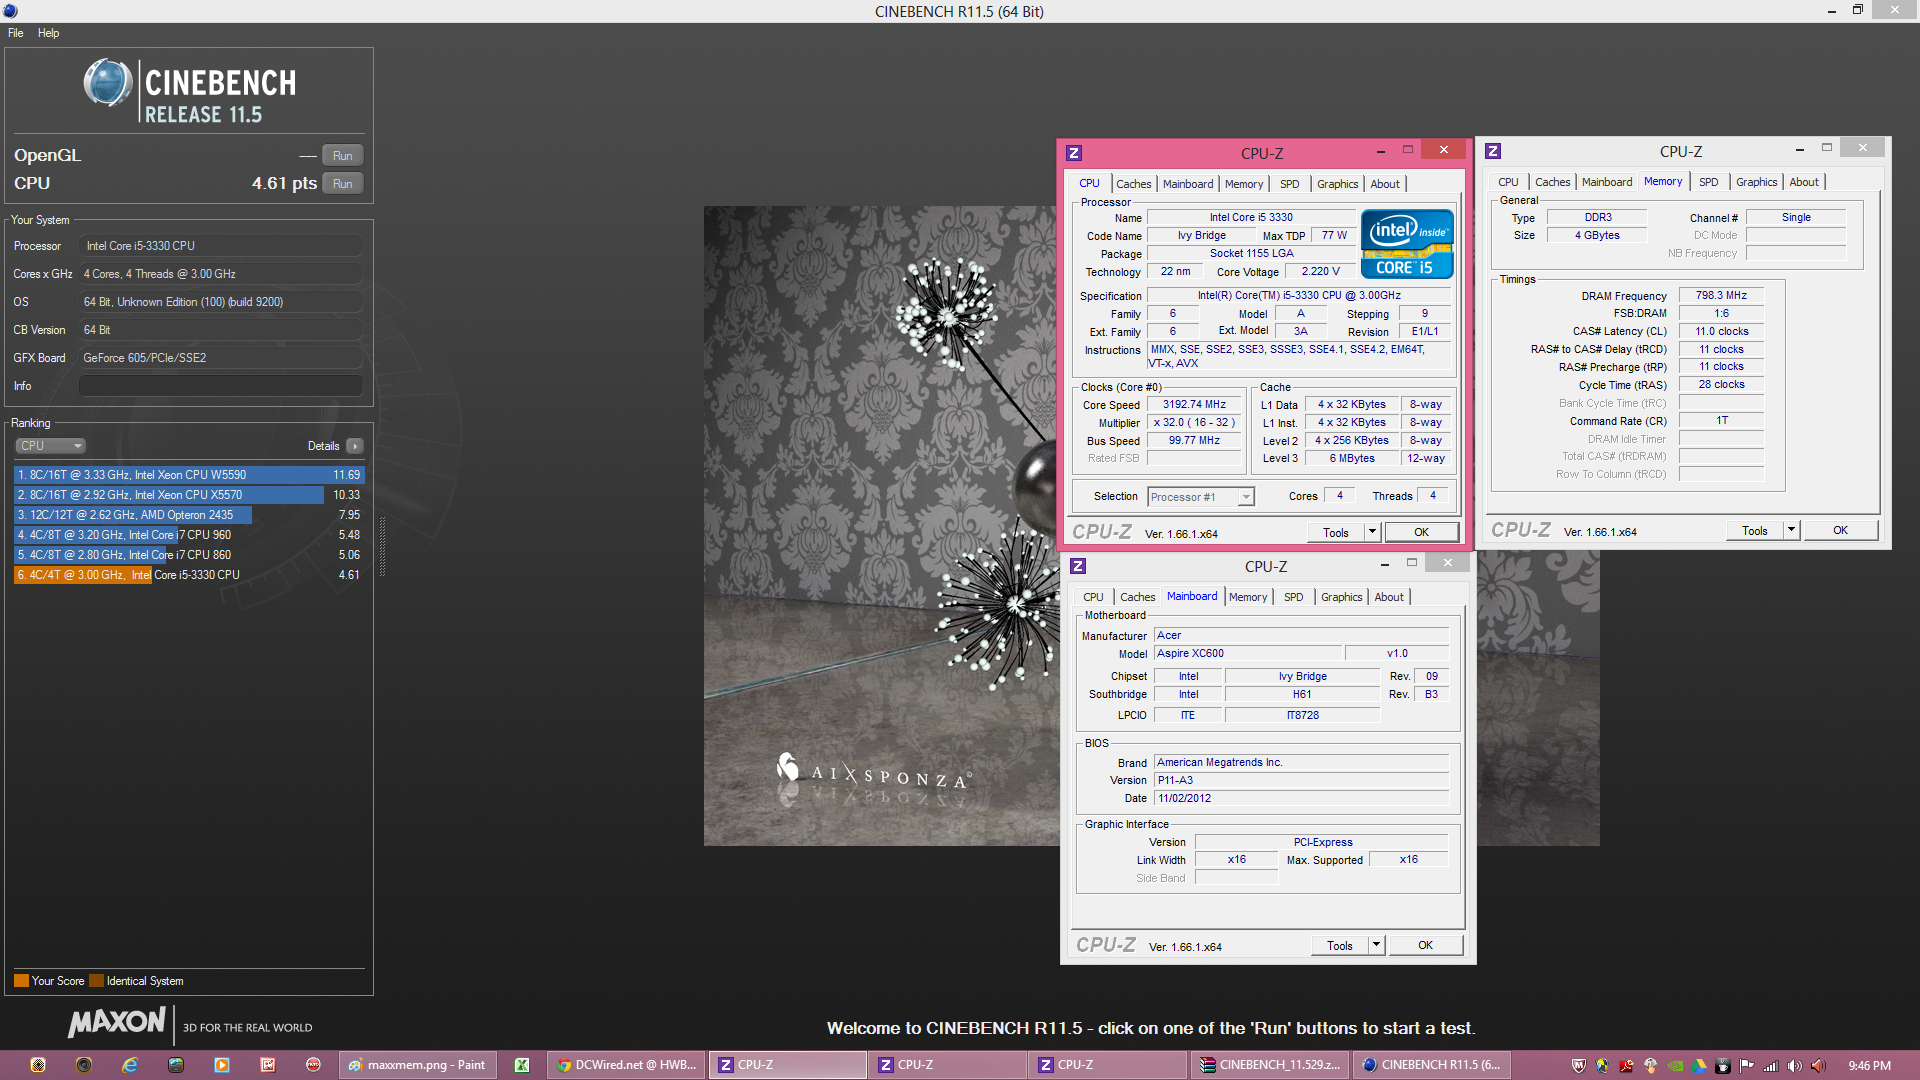Select ranking row AMD Opteron 2435
The height and width of the screenshot is (1080, 1920).
[188, 515]
